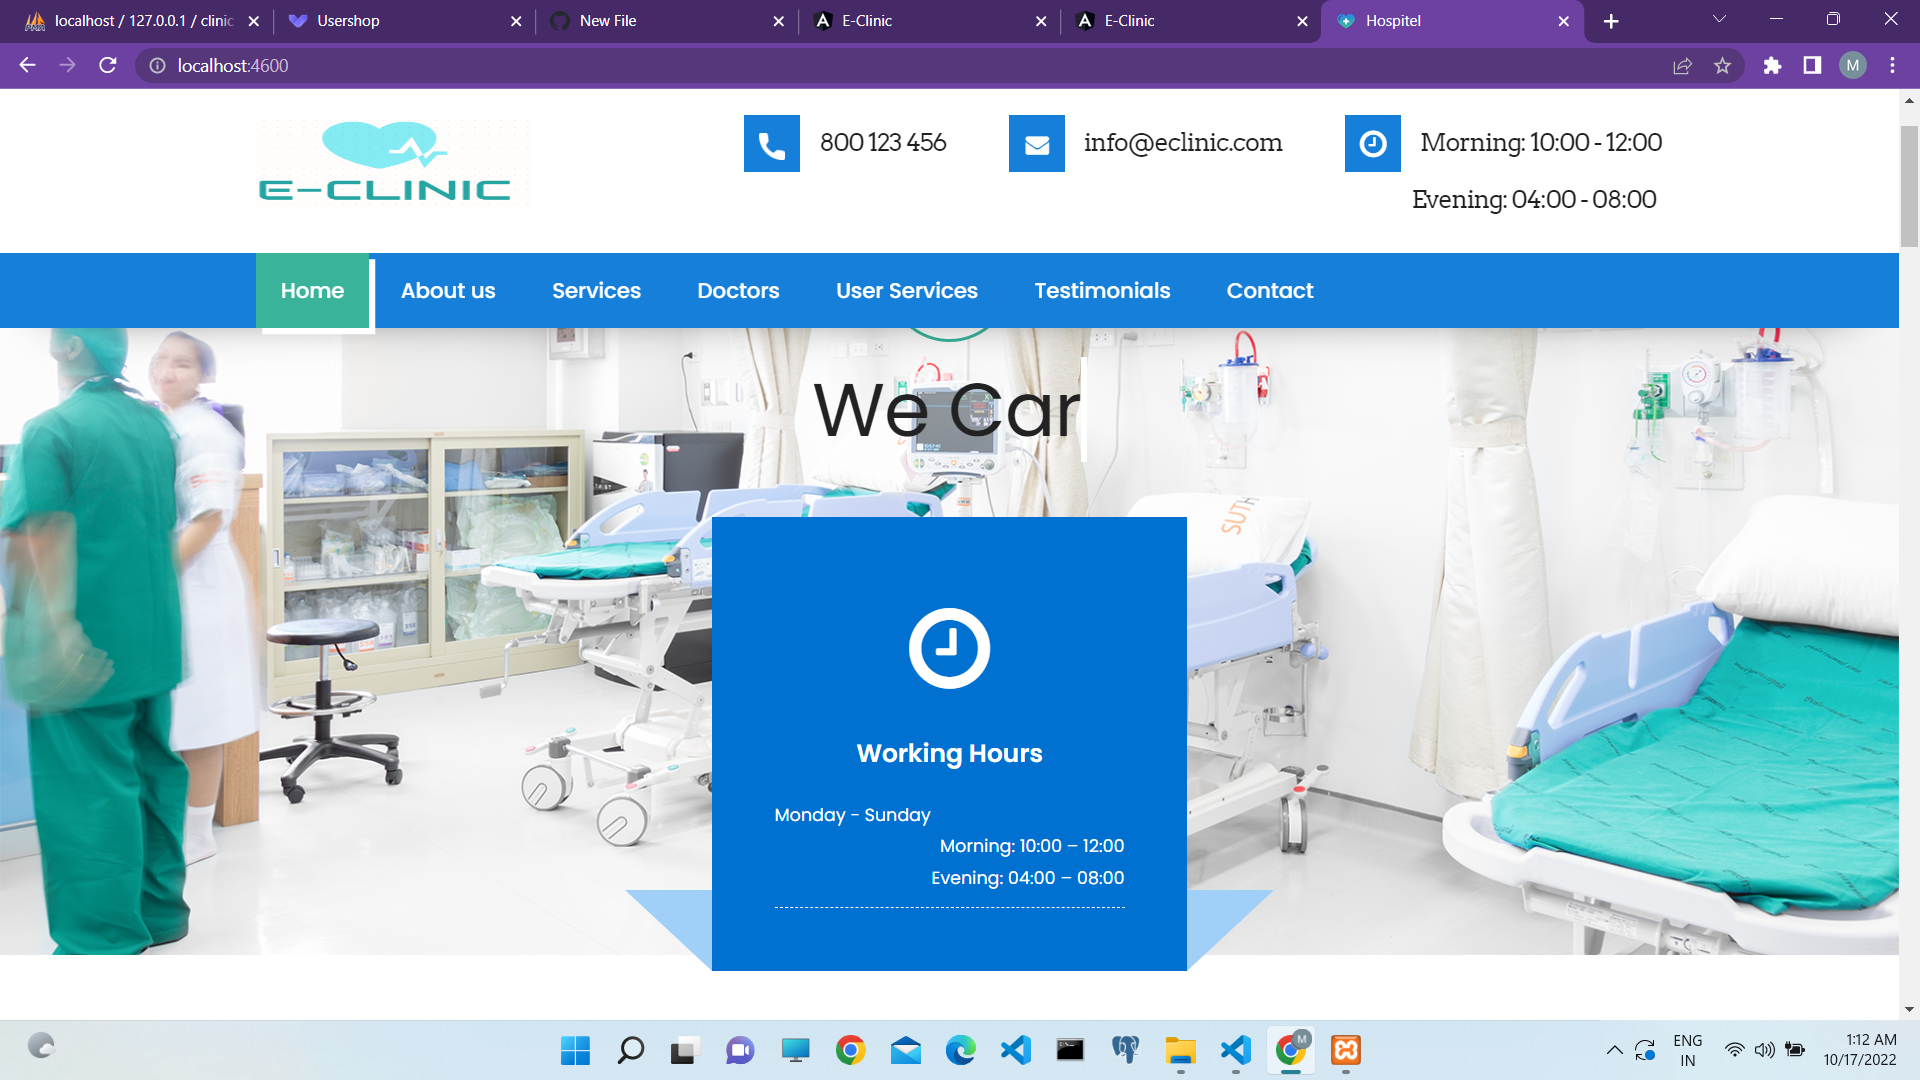This screenshot has height=1080, width=1920.
Task: Click the Contact navigation link
Action: click(x=1270, y=290)
